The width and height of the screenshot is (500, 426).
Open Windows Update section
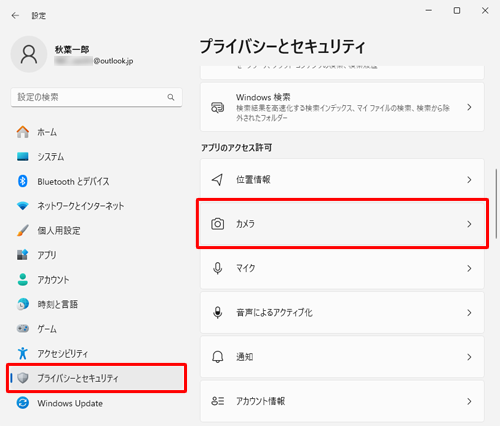coord(96,403)
